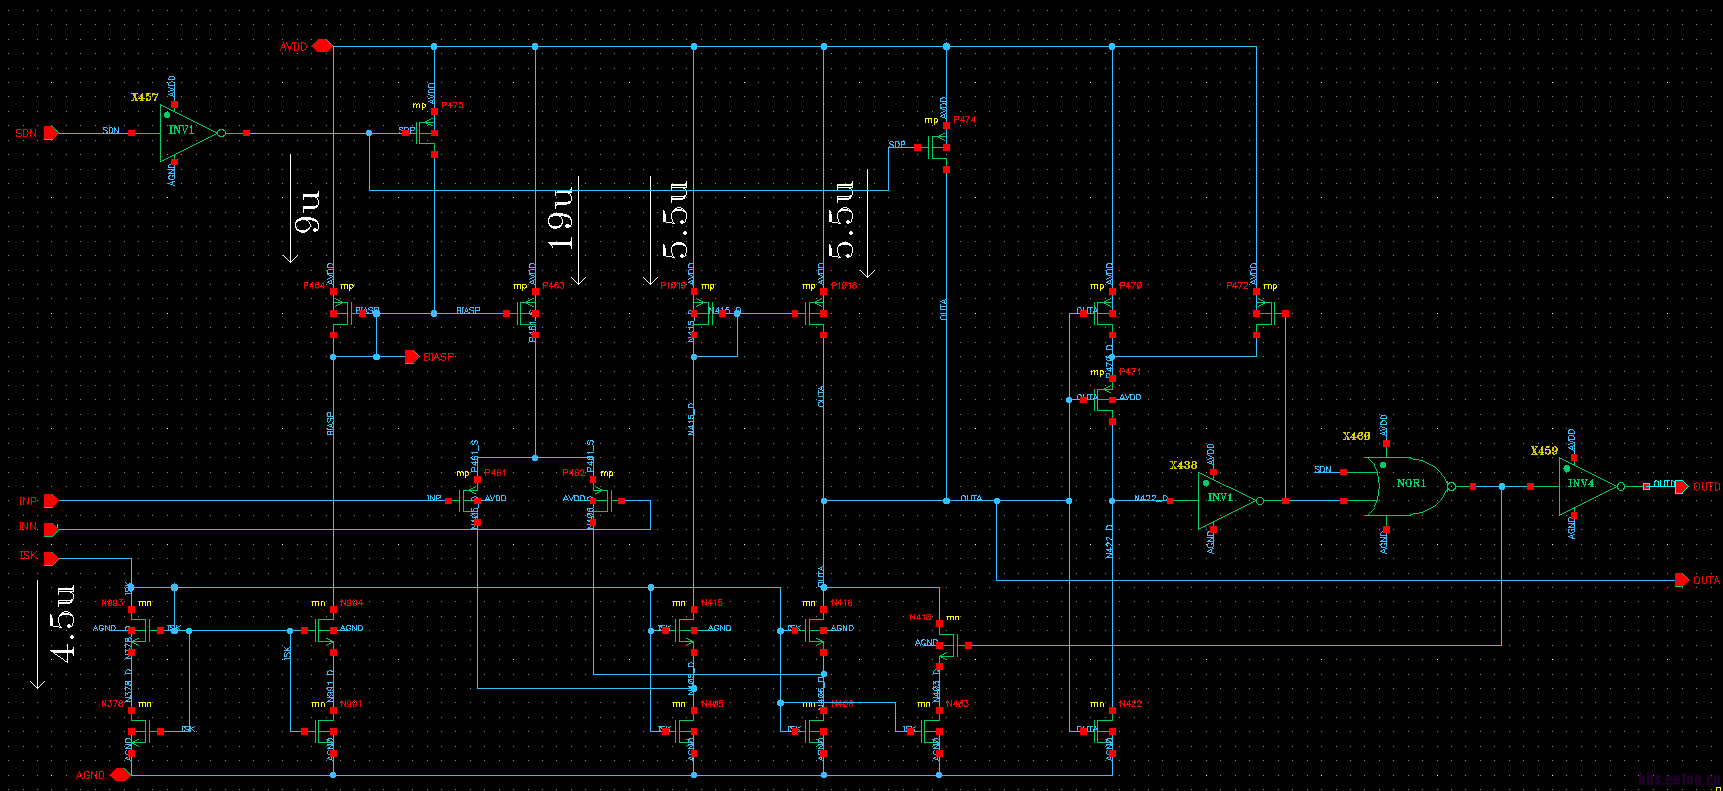Click the SDP gate label beside P474
Screen dimensions: 1723x791
(897, 145)
